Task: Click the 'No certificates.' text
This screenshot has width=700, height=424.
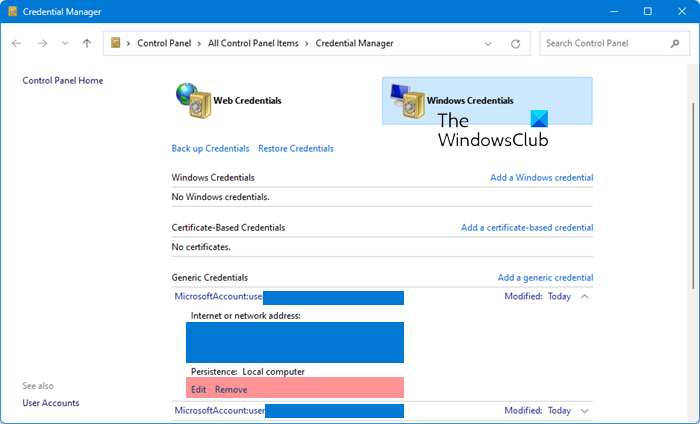Action: (201, 247)
